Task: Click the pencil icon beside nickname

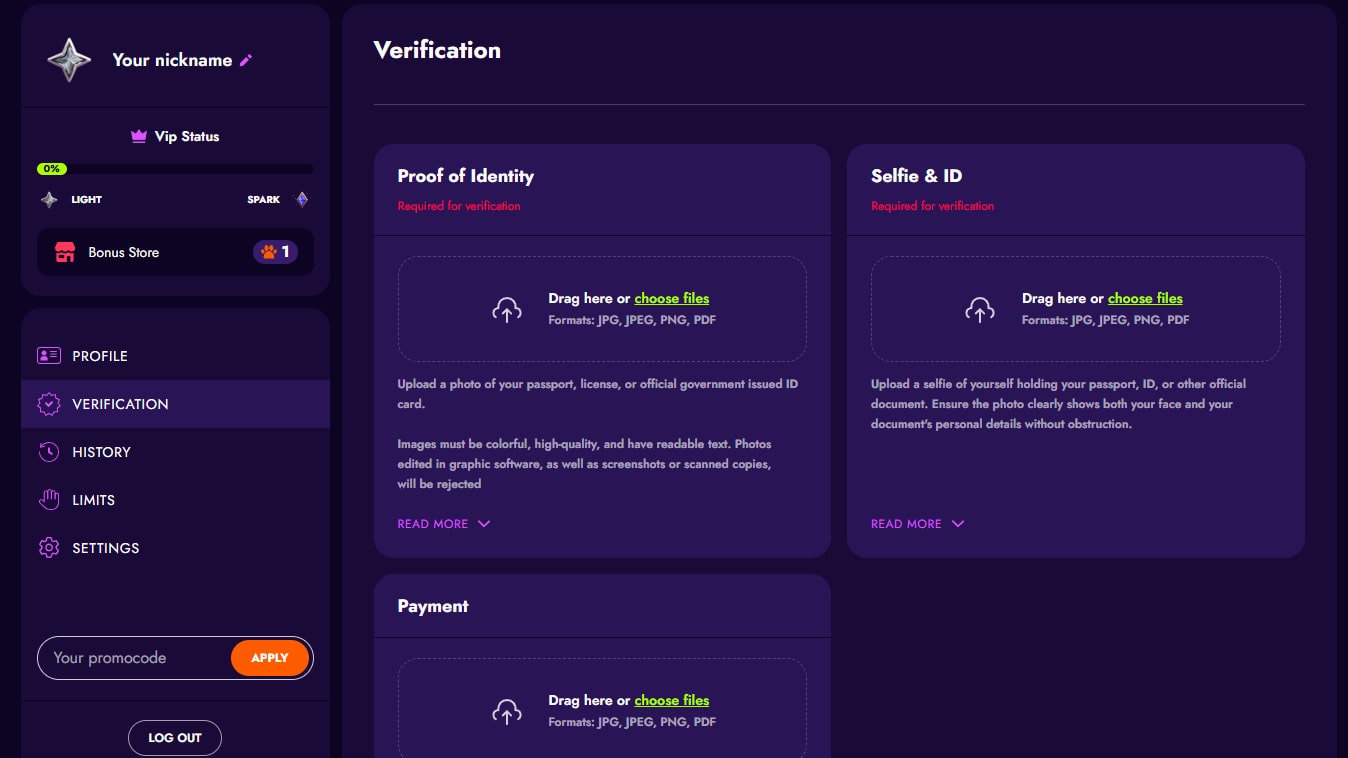Action: point(246,60)
